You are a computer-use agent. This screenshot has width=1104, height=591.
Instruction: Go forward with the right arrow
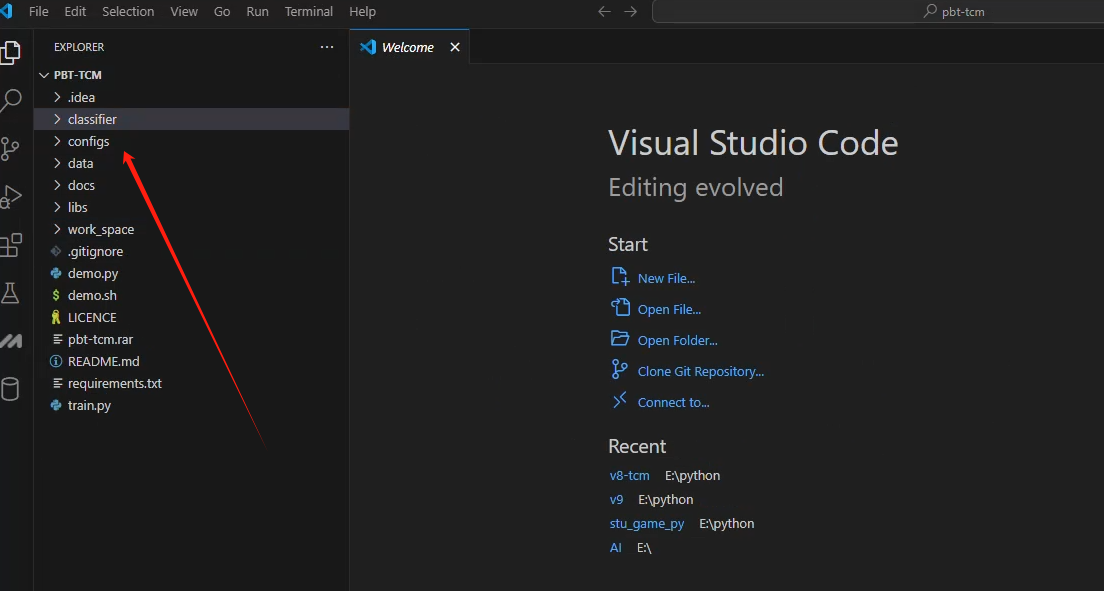point(630,11)
